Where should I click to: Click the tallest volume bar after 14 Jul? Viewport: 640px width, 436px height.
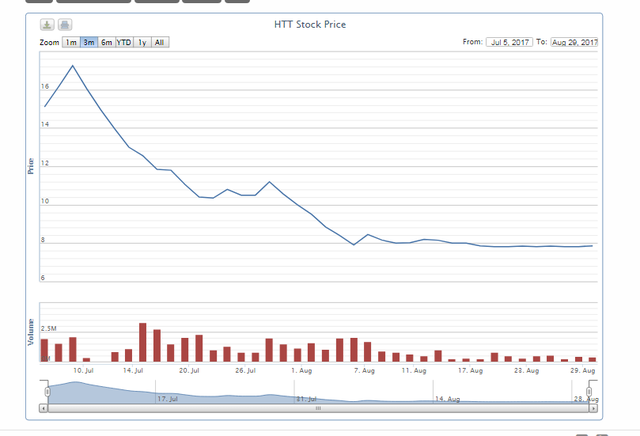point(143,342)
